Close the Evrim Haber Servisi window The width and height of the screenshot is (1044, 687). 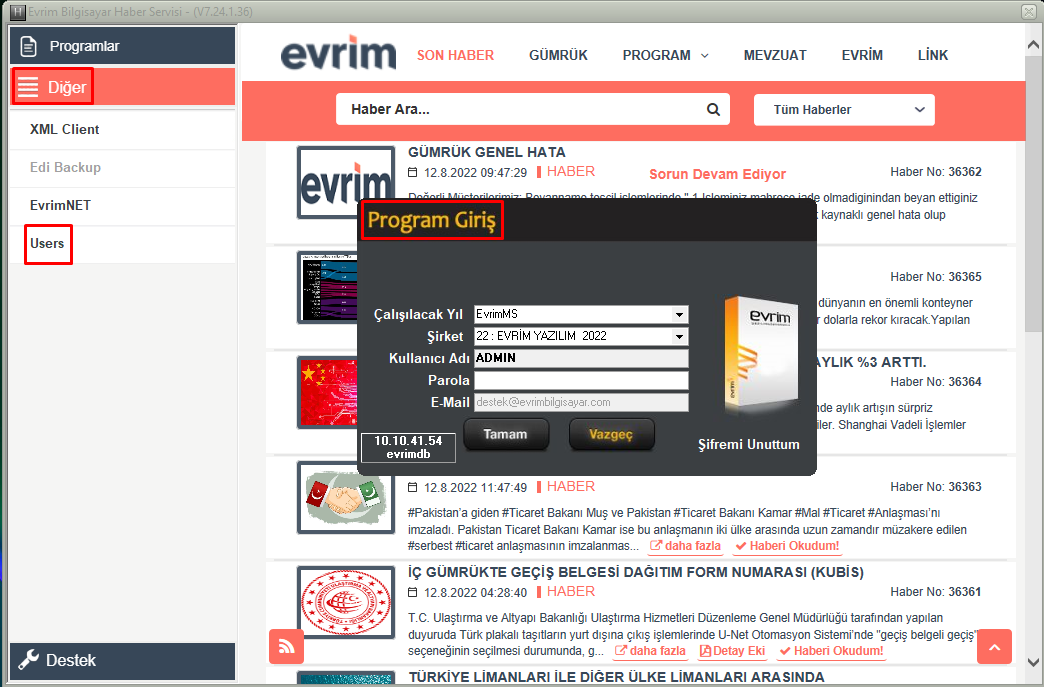pos(1029,11)
